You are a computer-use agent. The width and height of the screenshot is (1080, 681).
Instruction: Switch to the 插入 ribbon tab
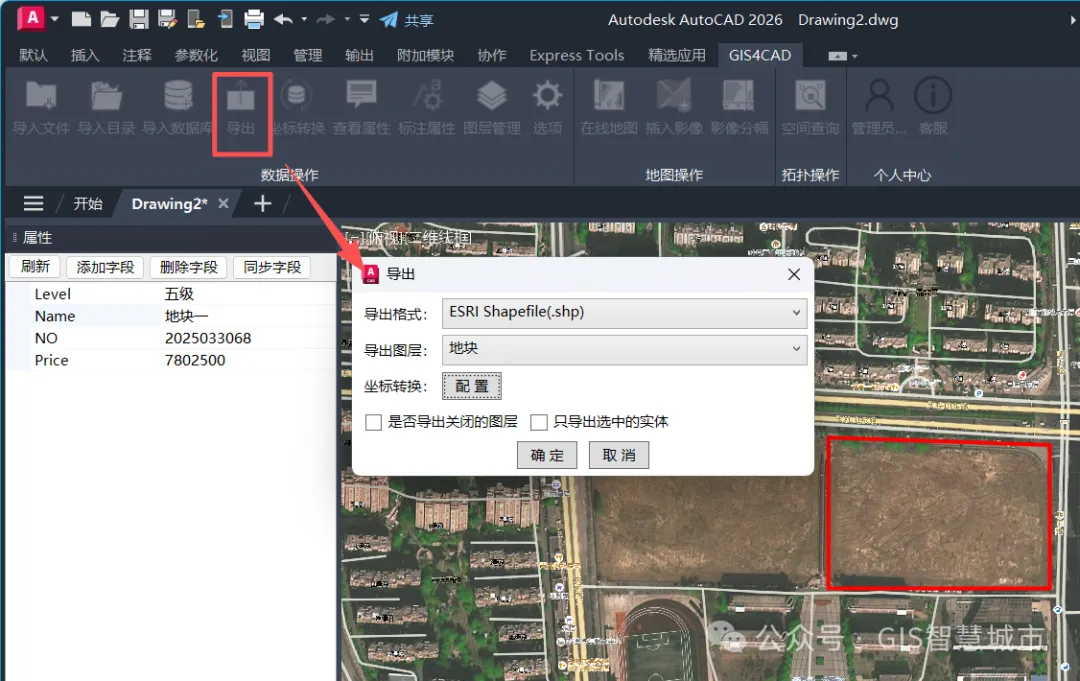[x=85, y=55]
